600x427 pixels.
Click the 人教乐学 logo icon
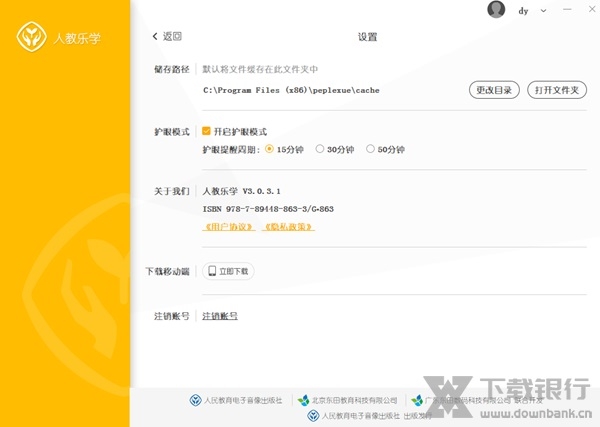click(x=31, y=37)
